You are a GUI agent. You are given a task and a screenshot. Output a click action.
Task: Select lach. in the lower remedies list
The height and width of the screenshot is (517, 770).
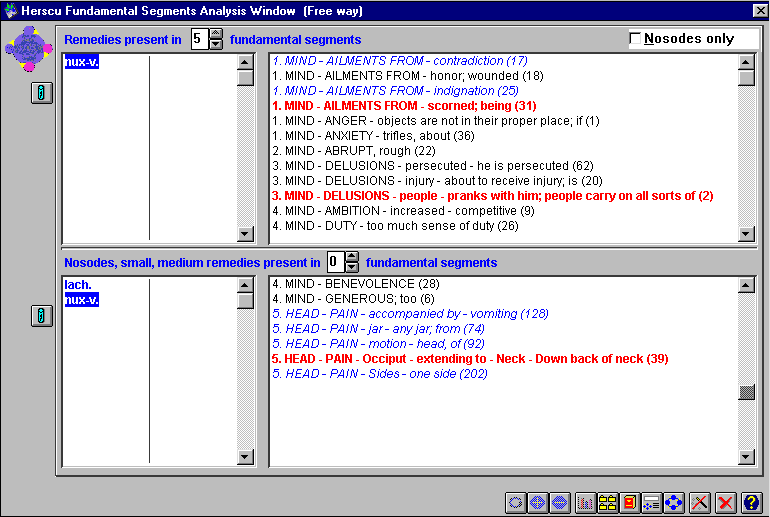tap(78, 285)
